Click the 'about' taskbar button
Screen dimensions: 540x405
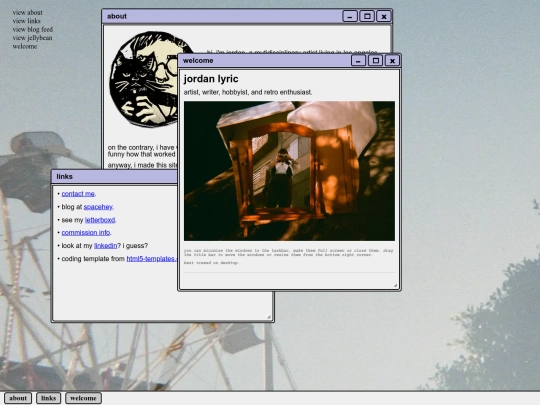coord(18,398)
